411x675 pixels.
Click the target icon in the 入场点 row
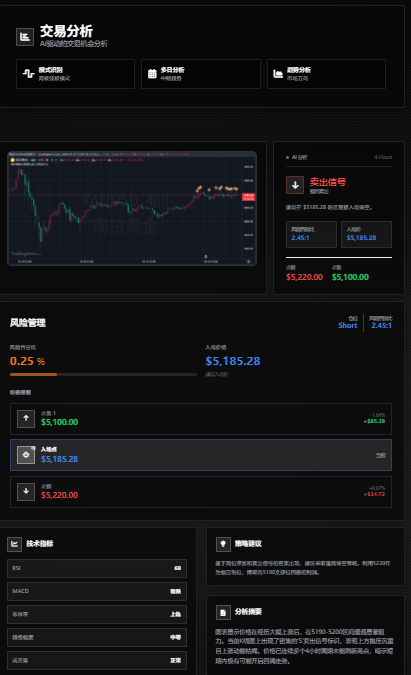[26, 455]
